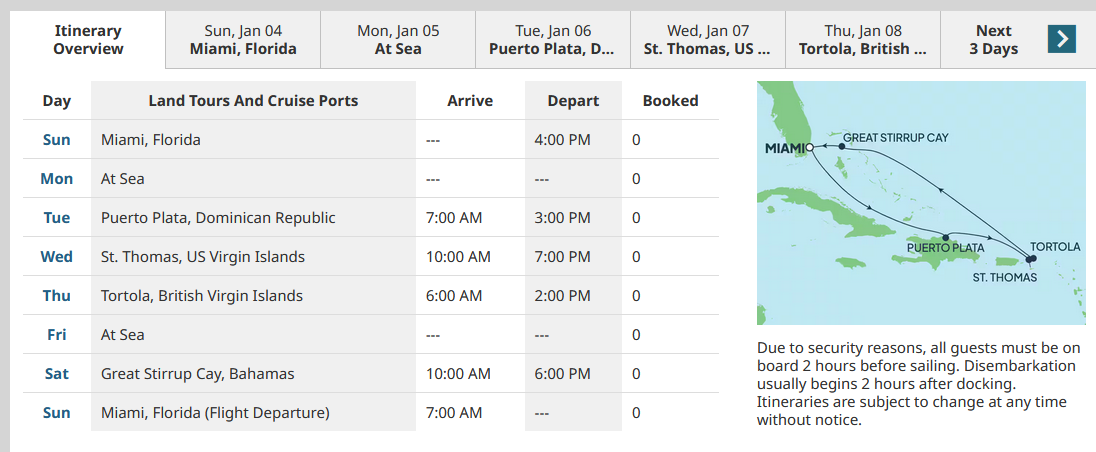Select the Great Stirrup Cay, Bahamas table row

(370, 374)
